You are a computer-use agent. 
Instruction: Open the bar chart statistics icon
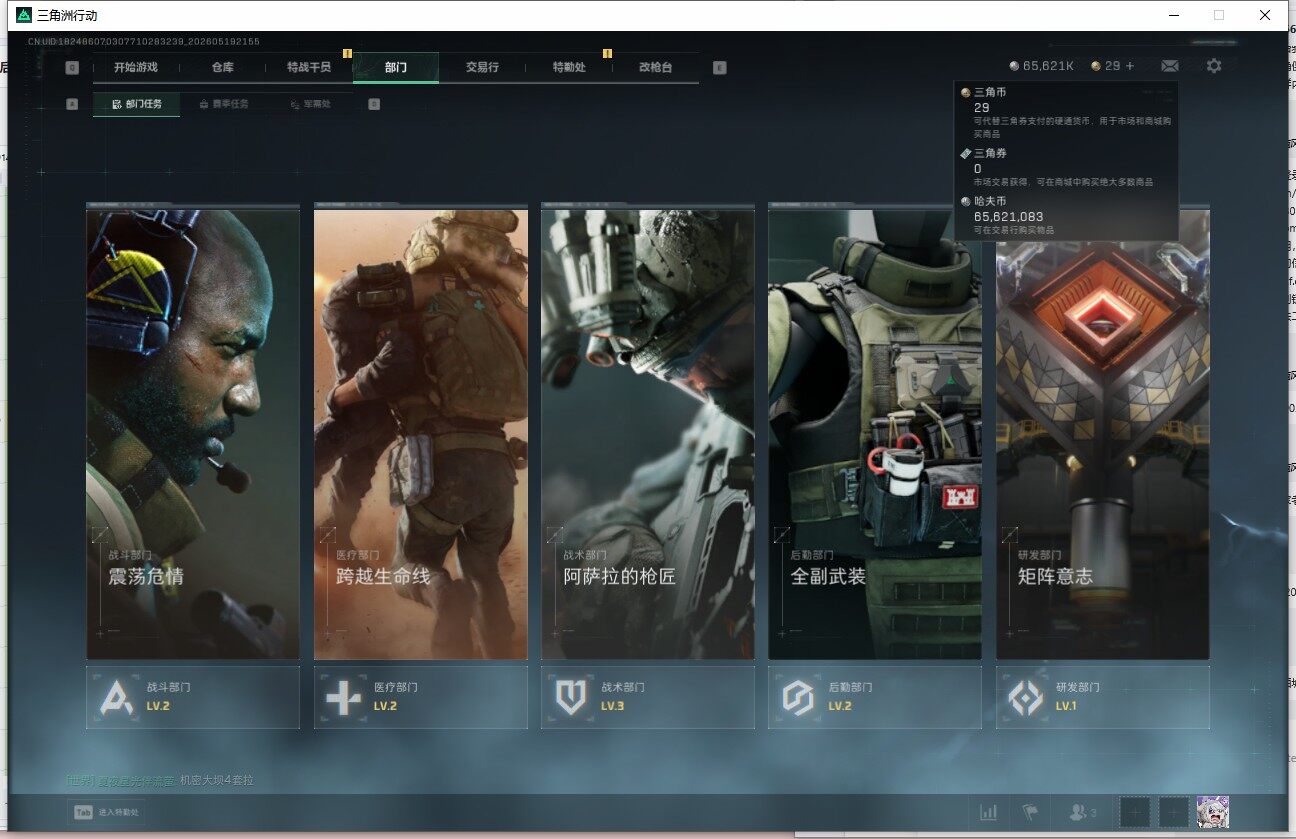[x=989, y=813]
